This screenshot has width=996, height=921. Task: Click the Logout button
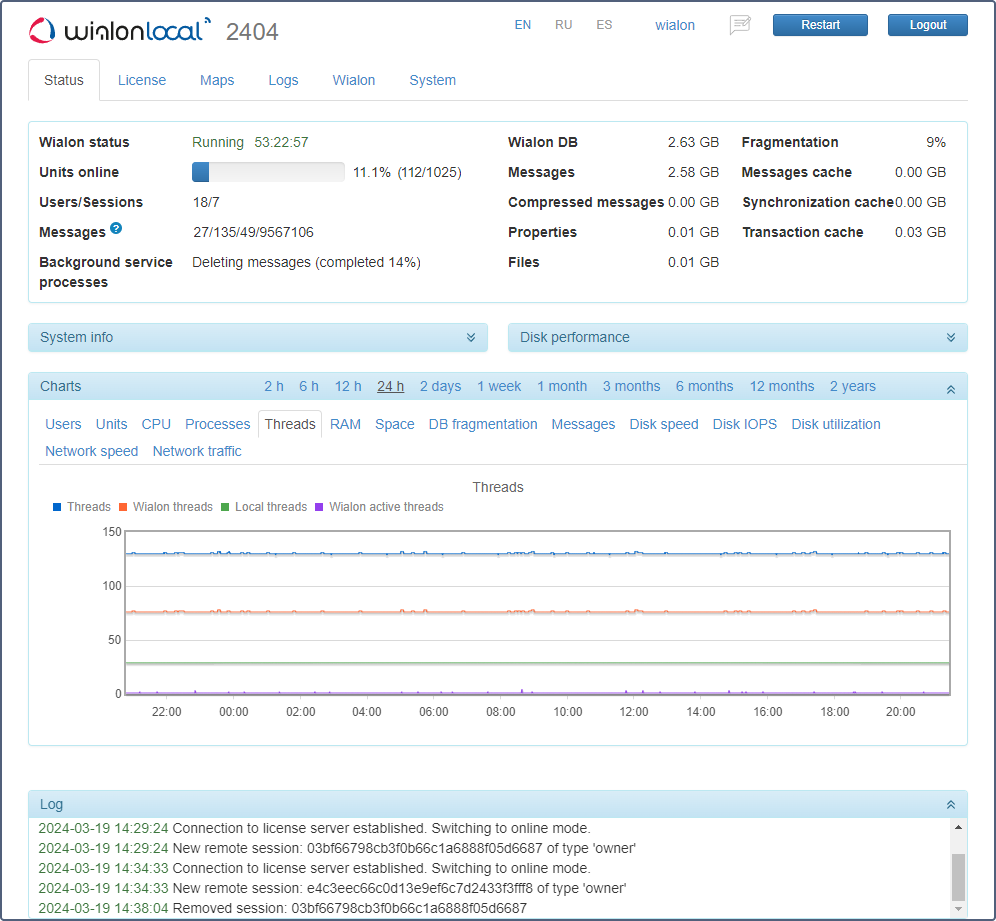pyautogui.click(x=927, y=25)
